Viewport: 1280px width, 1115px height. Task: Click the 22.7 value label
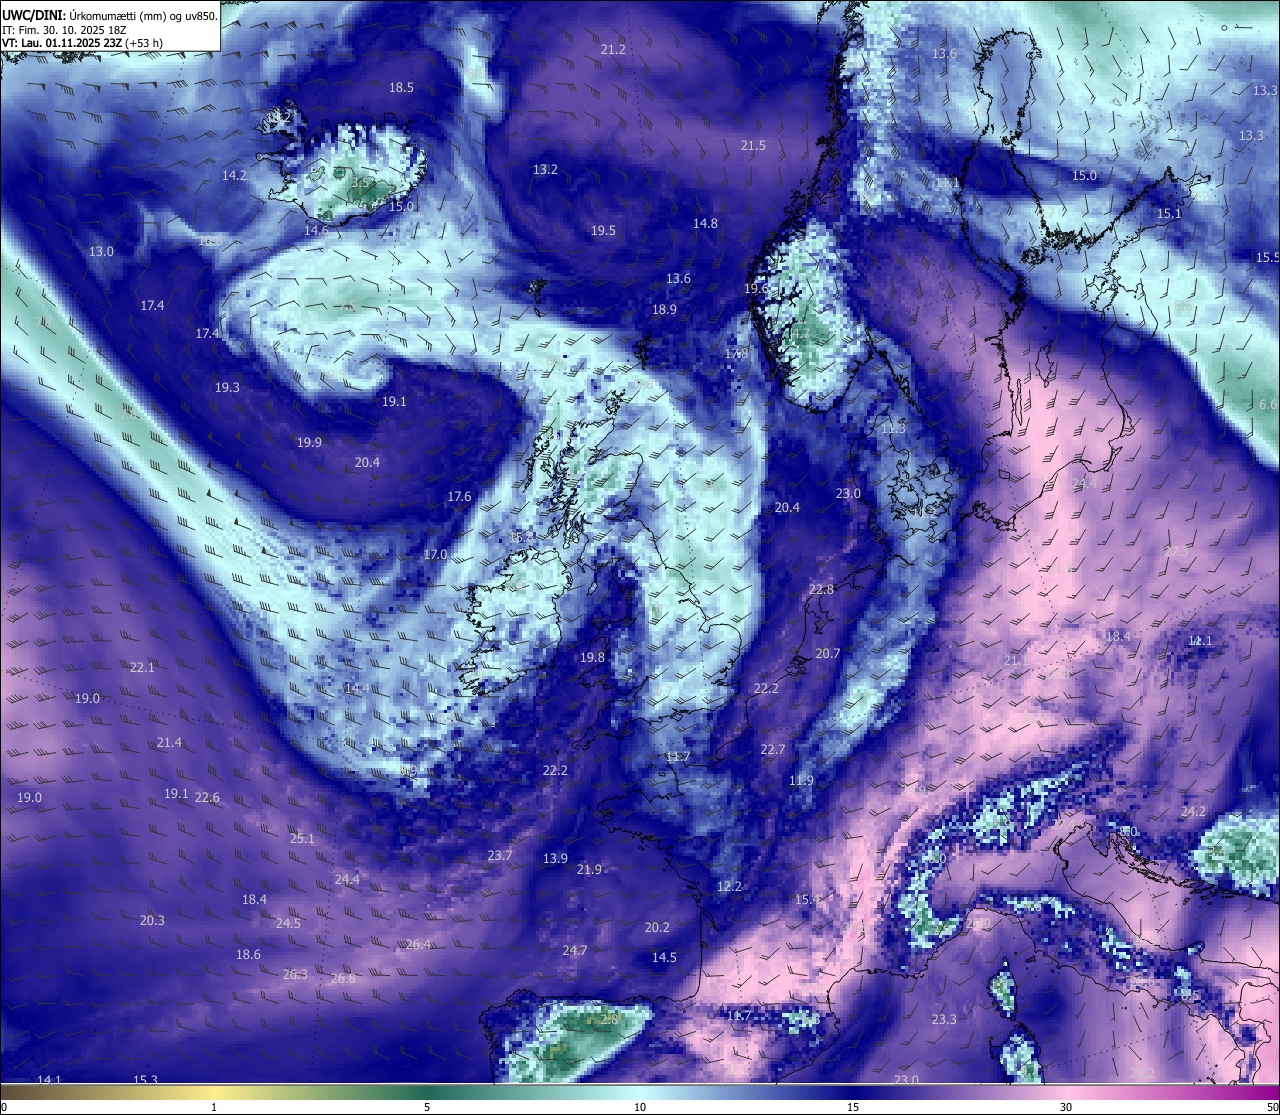[x=772, y=750]
